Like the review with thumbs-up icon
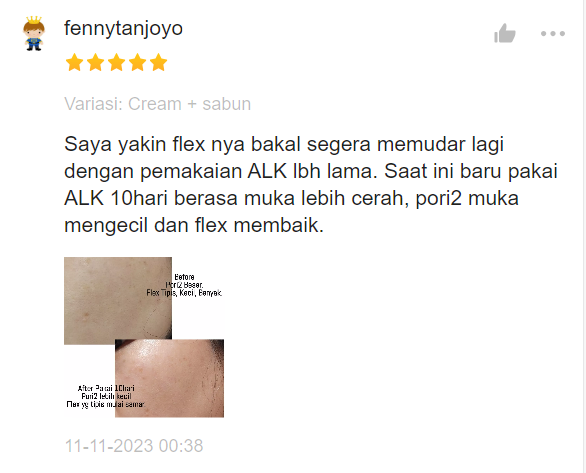586x473 pixels. (505, 33)
